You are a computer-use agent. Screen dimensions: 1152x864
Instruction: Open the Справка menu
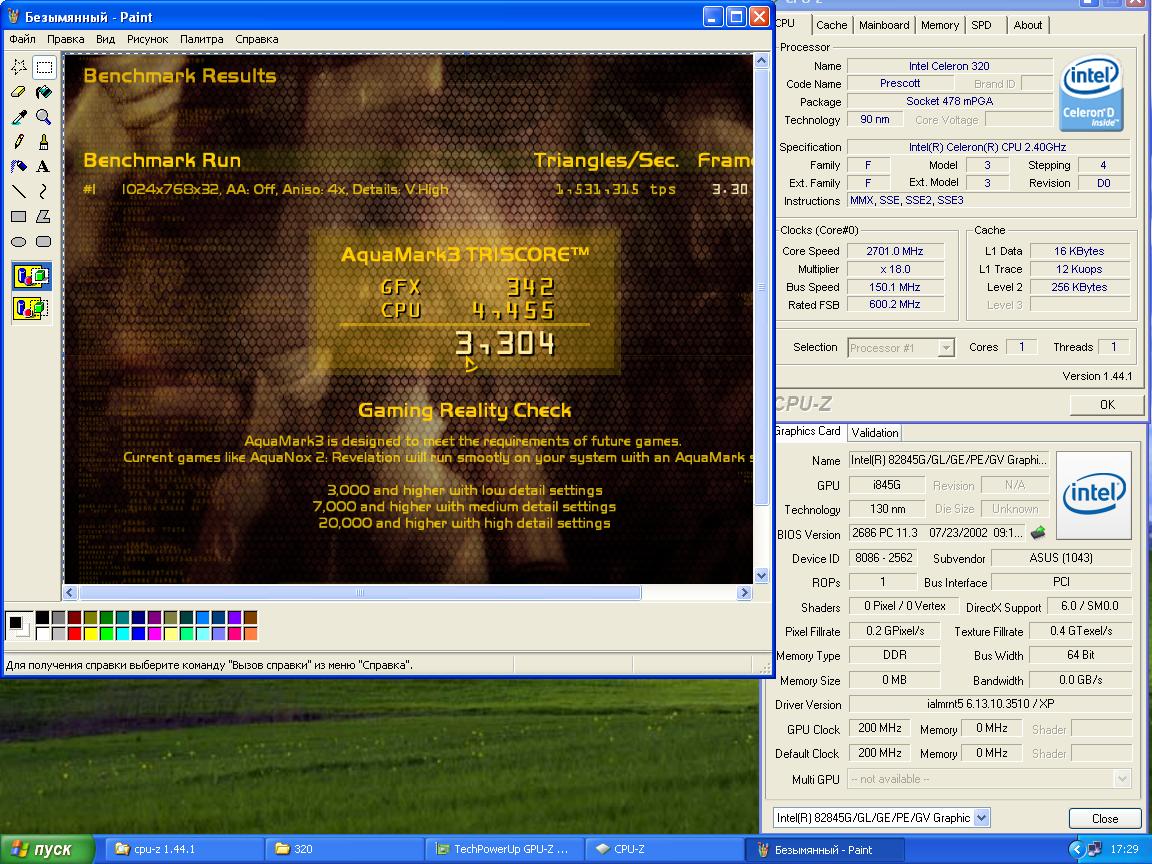tap(256, 40)
